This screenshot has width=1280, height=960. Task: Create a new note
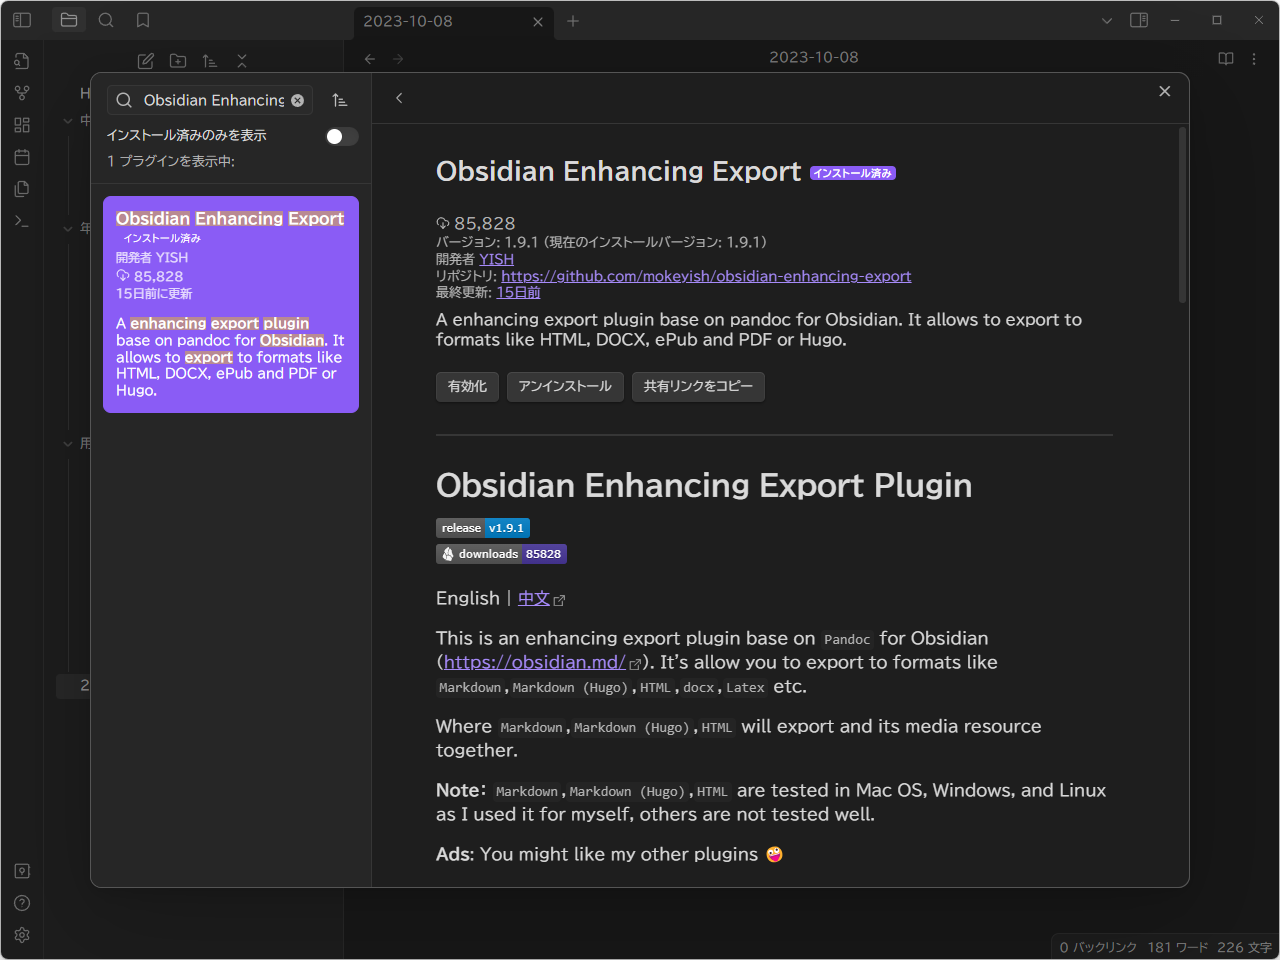coord(145,61)
